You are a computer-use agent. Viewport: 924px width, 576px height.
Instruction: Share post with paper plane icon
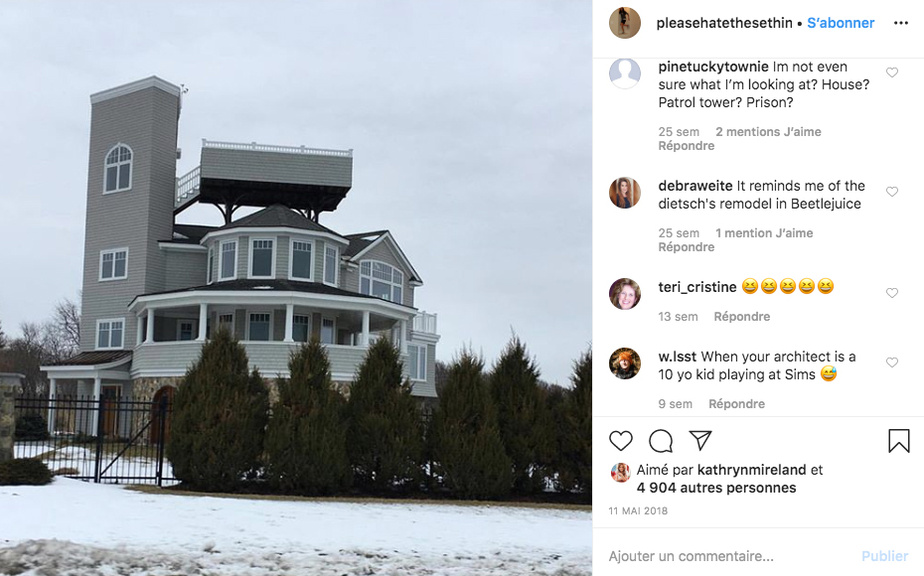tap(700, 440)
